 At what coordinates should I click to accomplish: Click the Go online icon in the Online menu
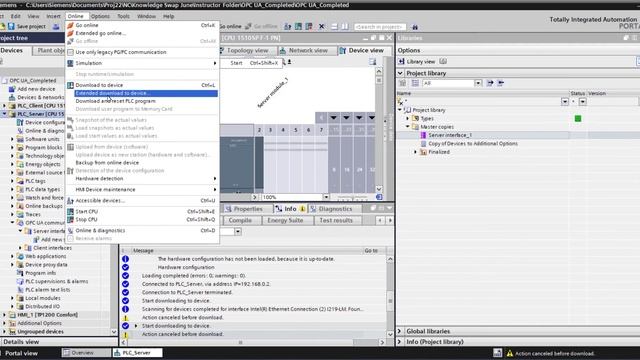click(70, 25)
